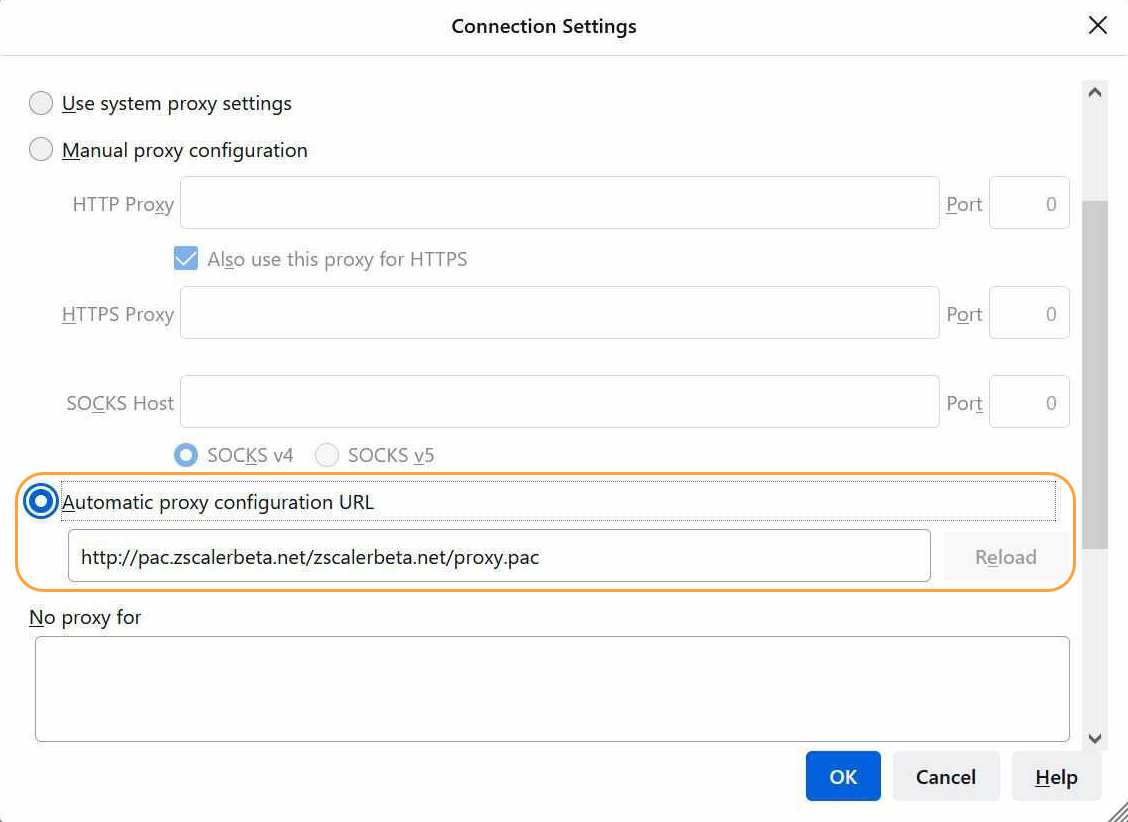Select SOCKS v5 radio option
Viewport: 1128px width, 822px height.
pyautogui.click(x=327, y=455)
